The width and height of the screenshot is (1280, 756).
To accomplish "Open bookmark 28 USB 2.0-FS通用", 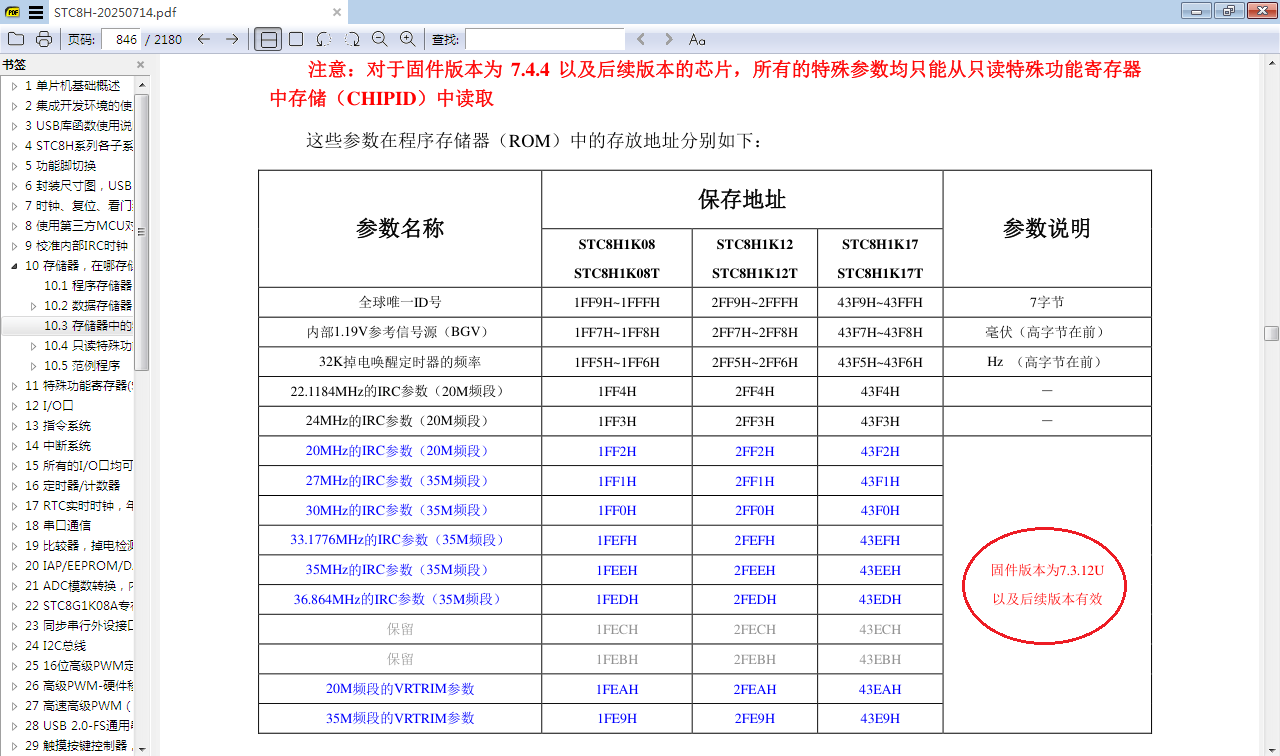I will point(78,726).
